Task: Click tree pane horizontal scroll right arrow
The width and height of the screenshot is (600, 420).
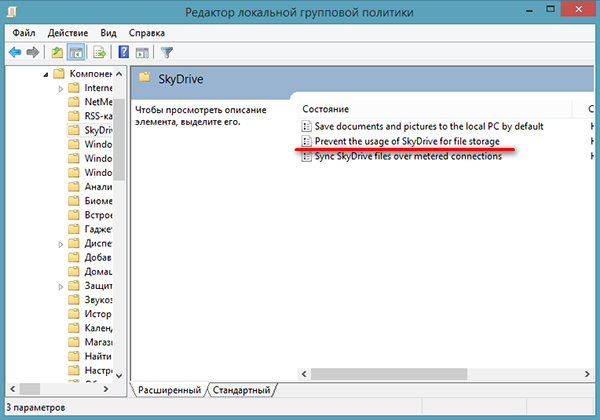Action: 106,389
